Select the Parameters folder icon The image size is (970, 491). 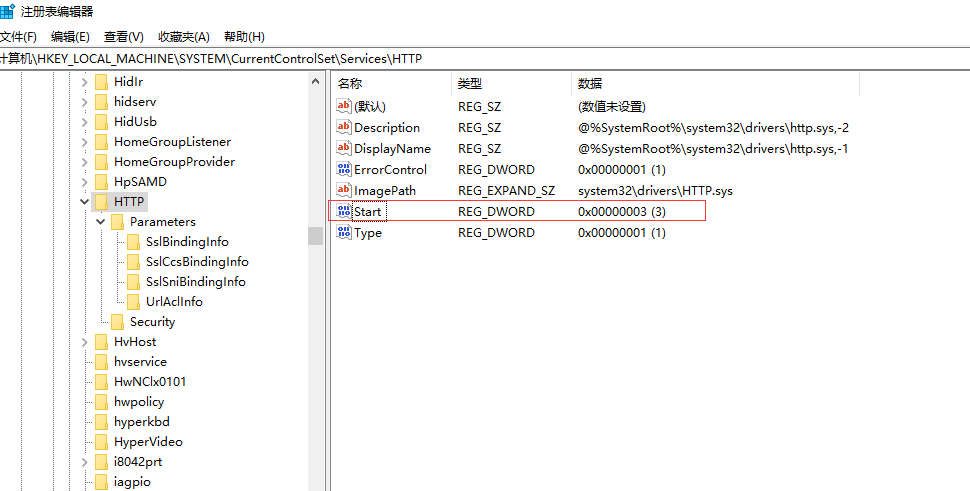click(118, 222)
